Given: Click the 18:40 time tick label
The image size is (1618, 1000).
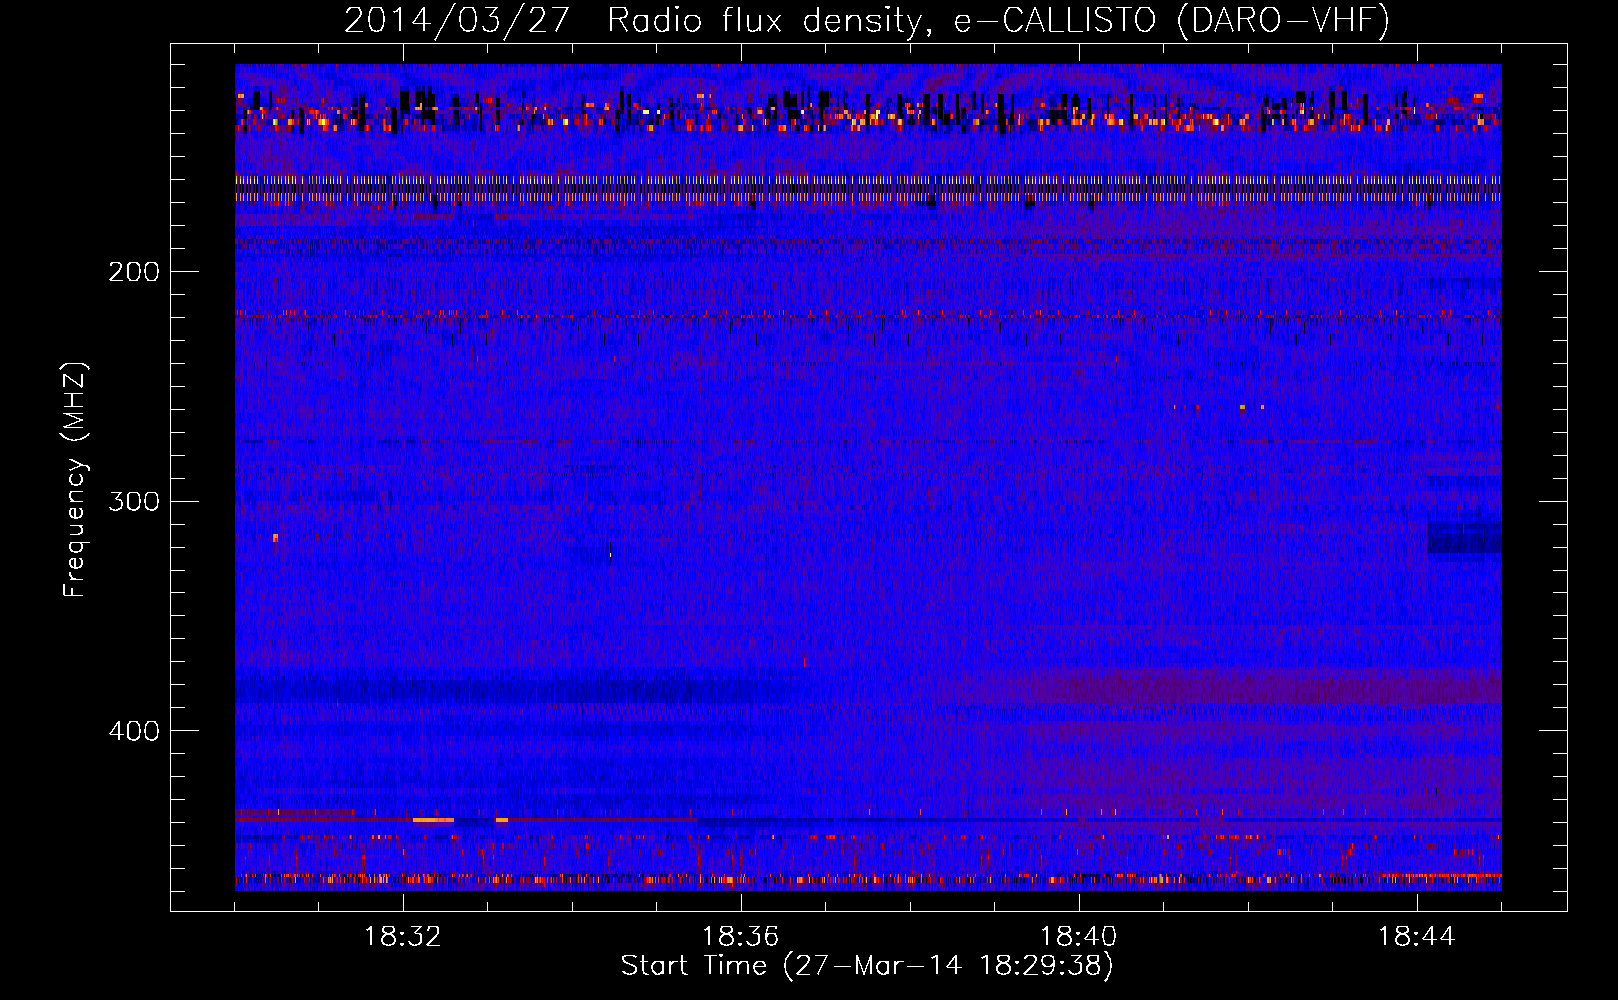Looking at the screenshot, I should pos(1079,937).
